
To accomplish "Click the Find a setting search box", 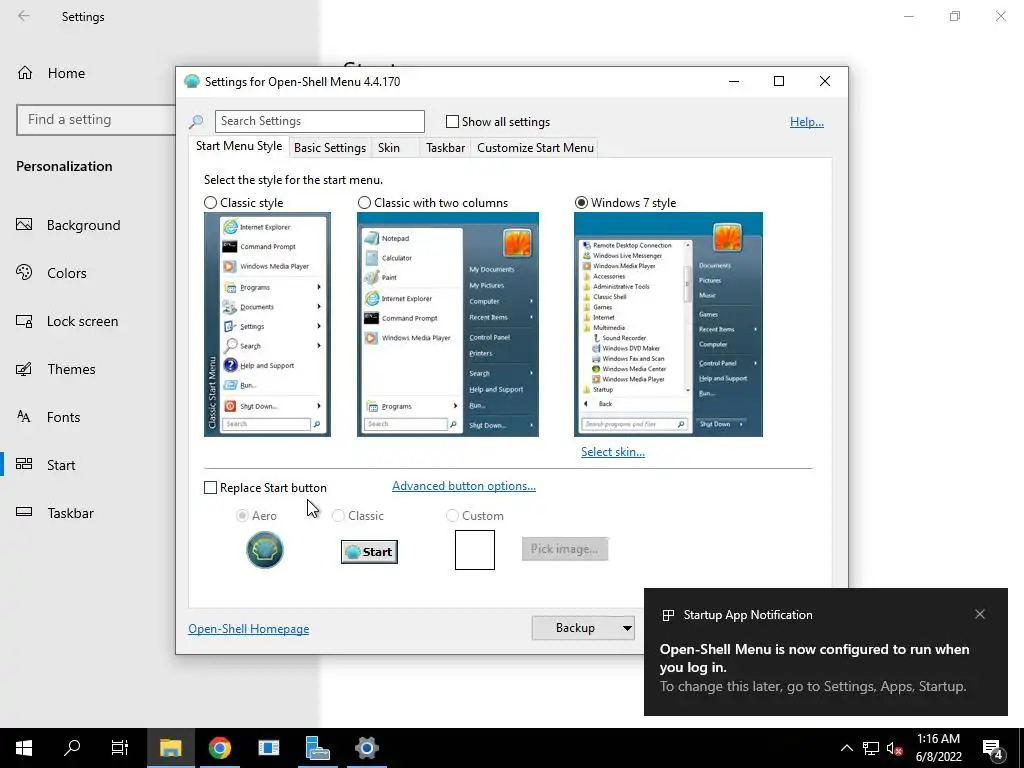I will pyautogui.click(x=96, y=120).
